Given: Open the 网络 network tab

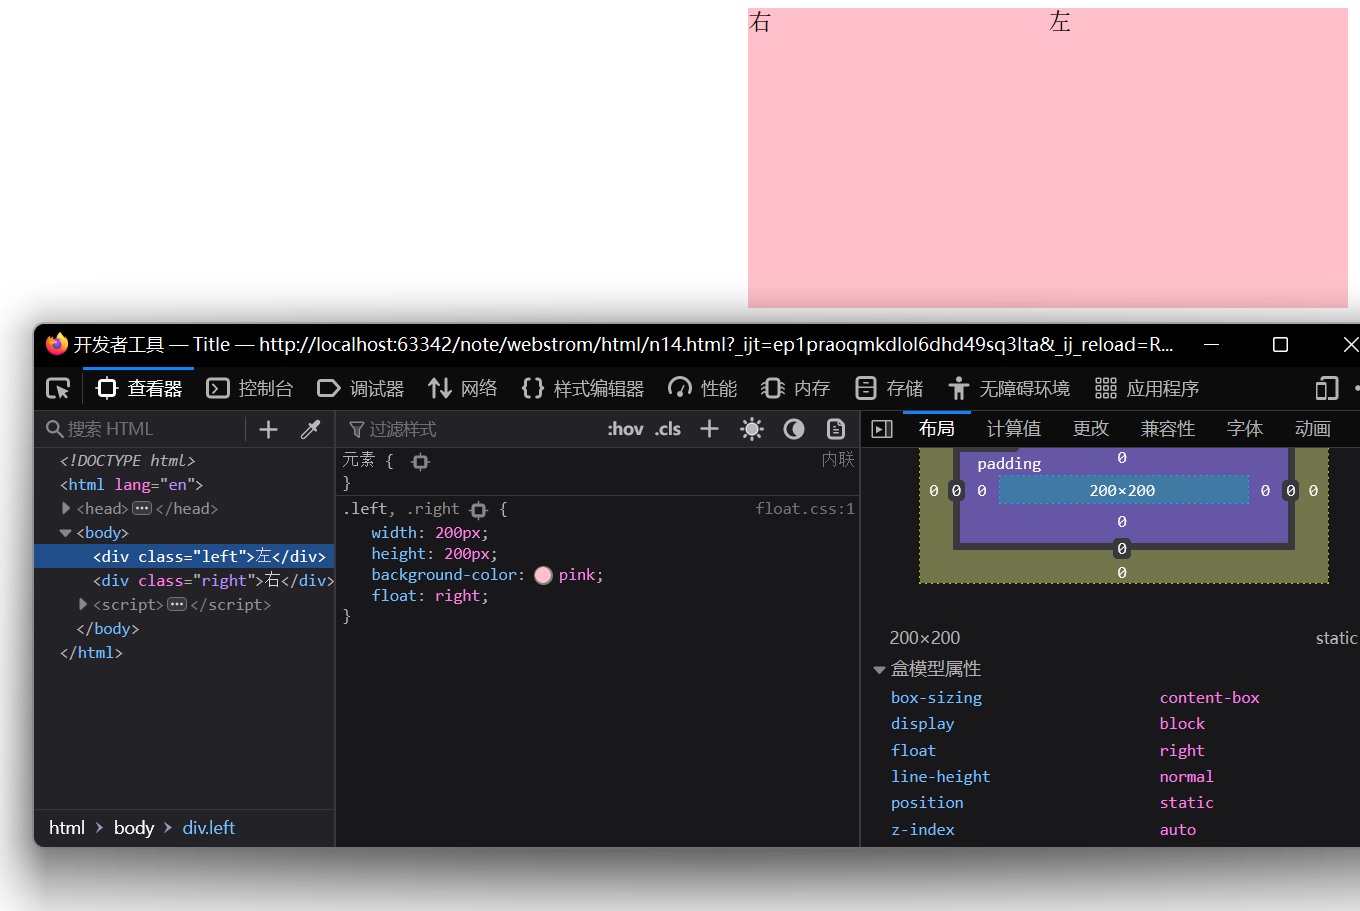Looking at the screenshot, I should click(463, 388).
